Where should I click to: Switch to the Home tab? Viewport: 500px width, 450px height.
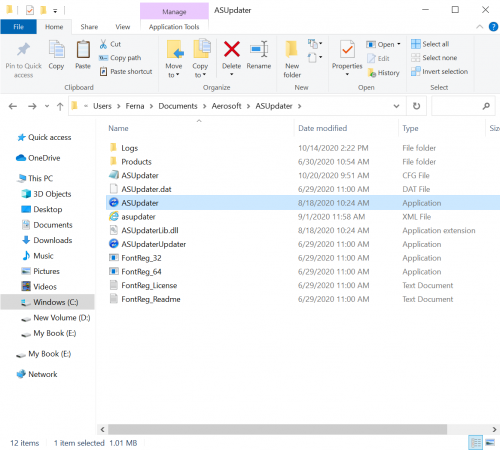click(x=54, y=27)
